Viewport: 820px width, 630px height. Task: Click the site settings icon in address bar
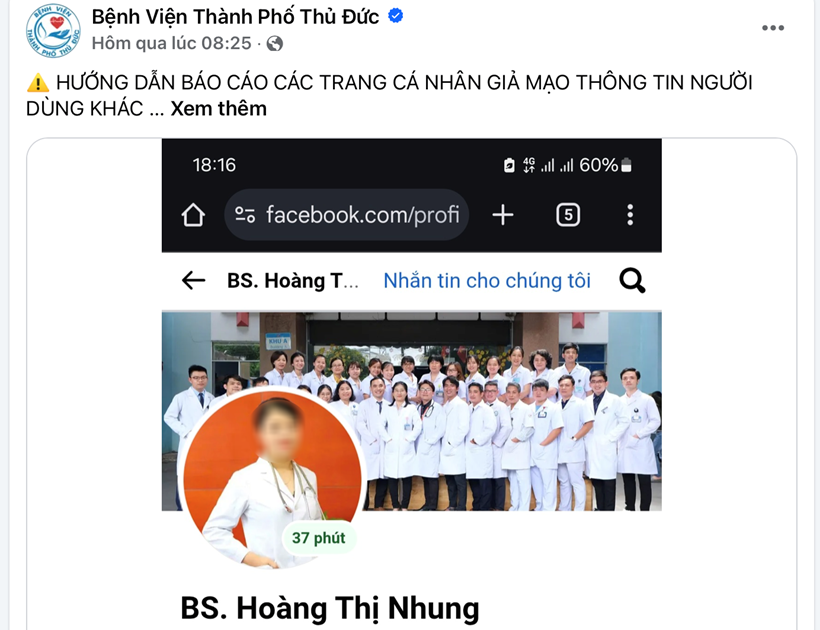[x=245, y=215]
